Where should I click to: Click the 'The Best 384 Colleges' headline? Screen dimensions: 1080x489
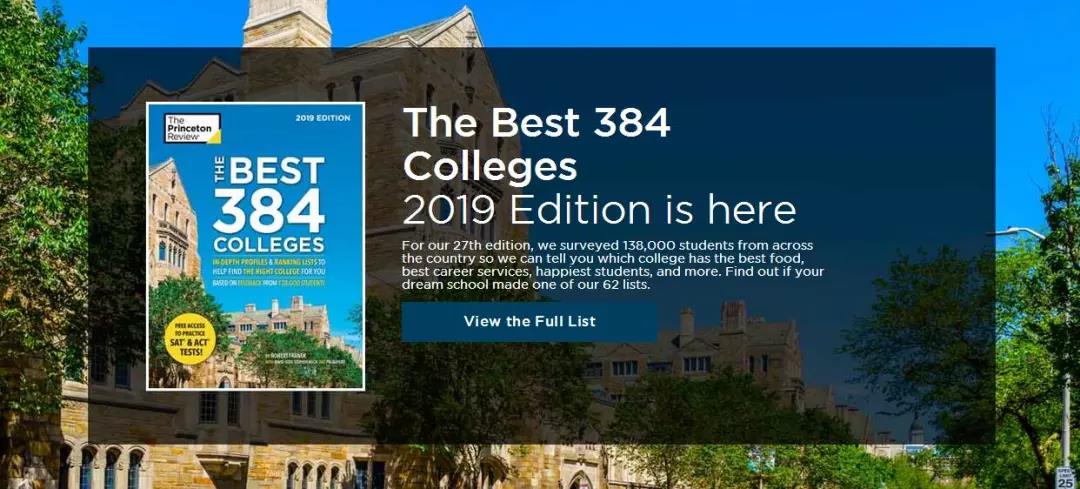[537, 145]
